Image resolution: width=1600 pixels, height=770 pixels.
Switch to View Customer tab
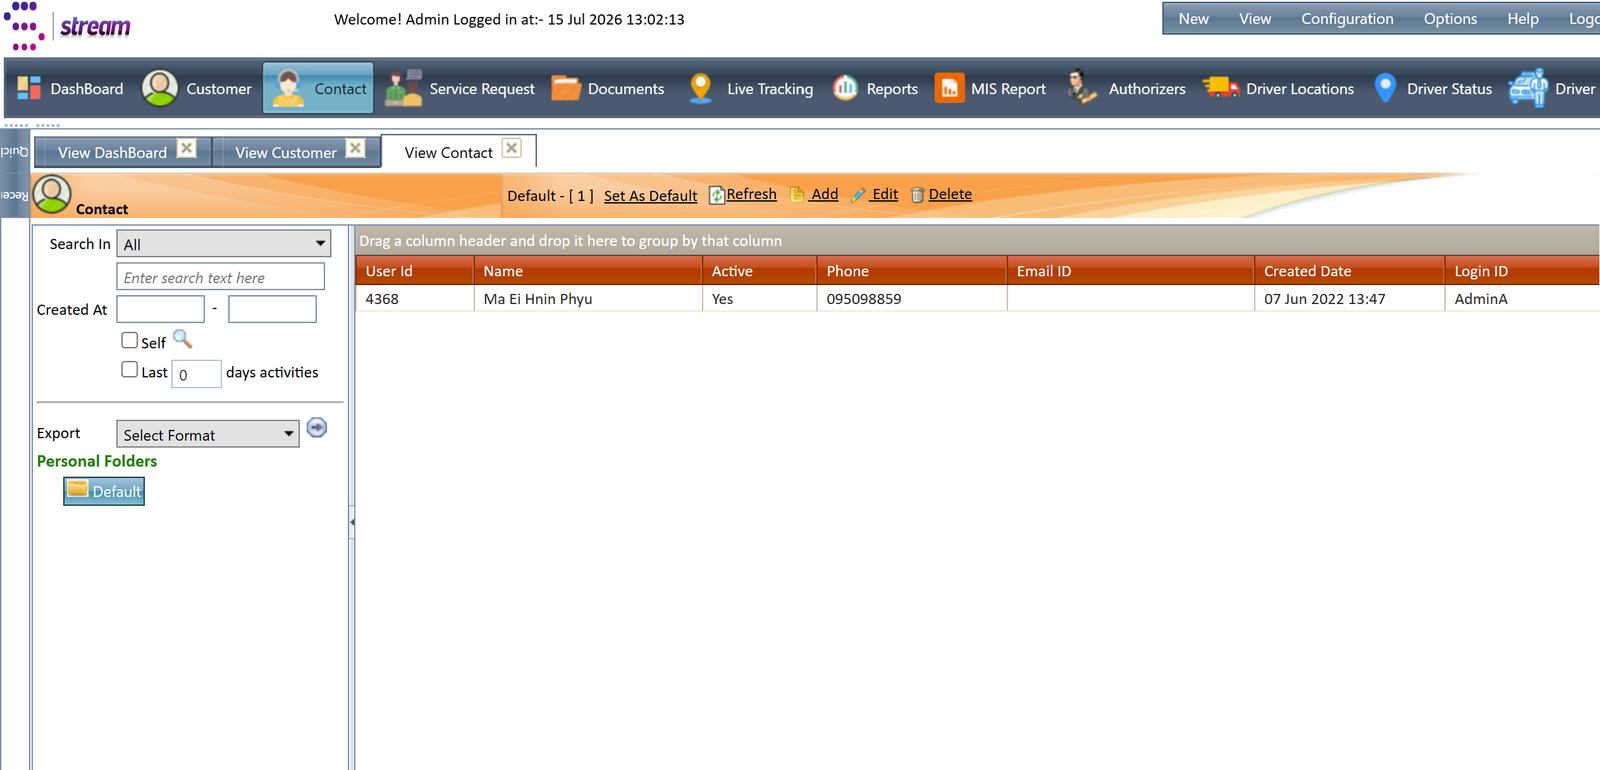(286, 152)
